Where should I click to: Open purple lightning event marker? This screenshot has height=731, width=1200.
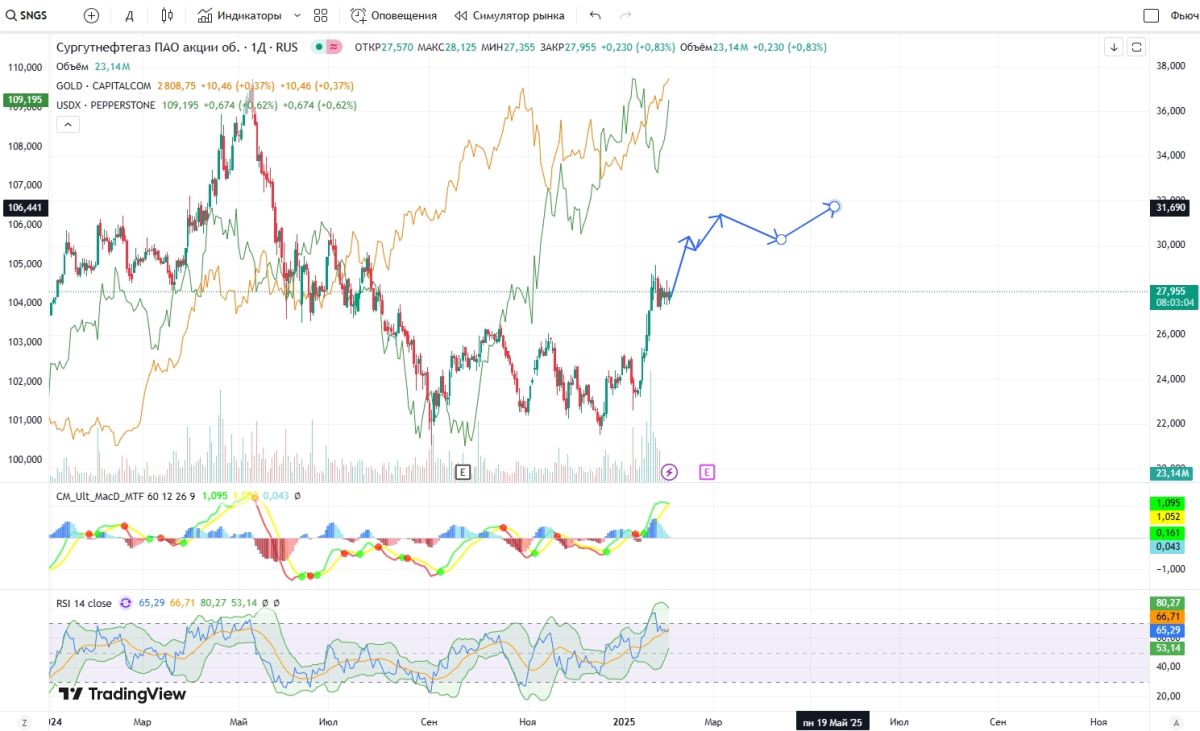click(x=670, y=471)
